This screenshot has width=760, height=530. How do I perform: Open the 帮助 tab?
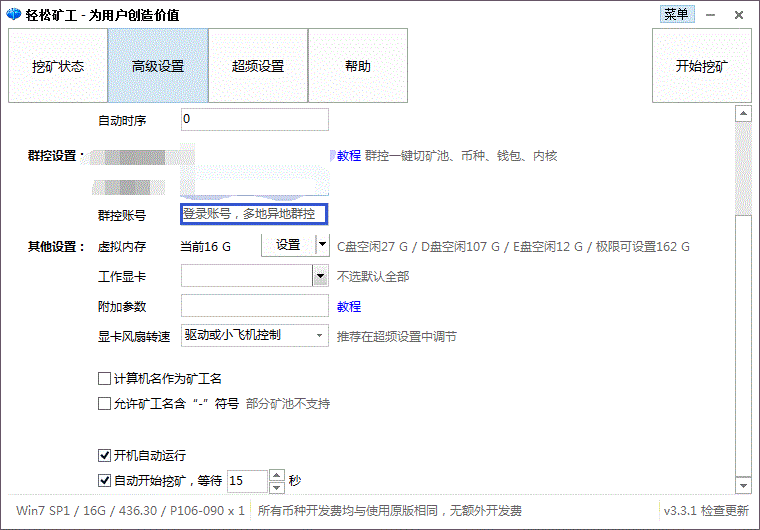pos(357,66)
